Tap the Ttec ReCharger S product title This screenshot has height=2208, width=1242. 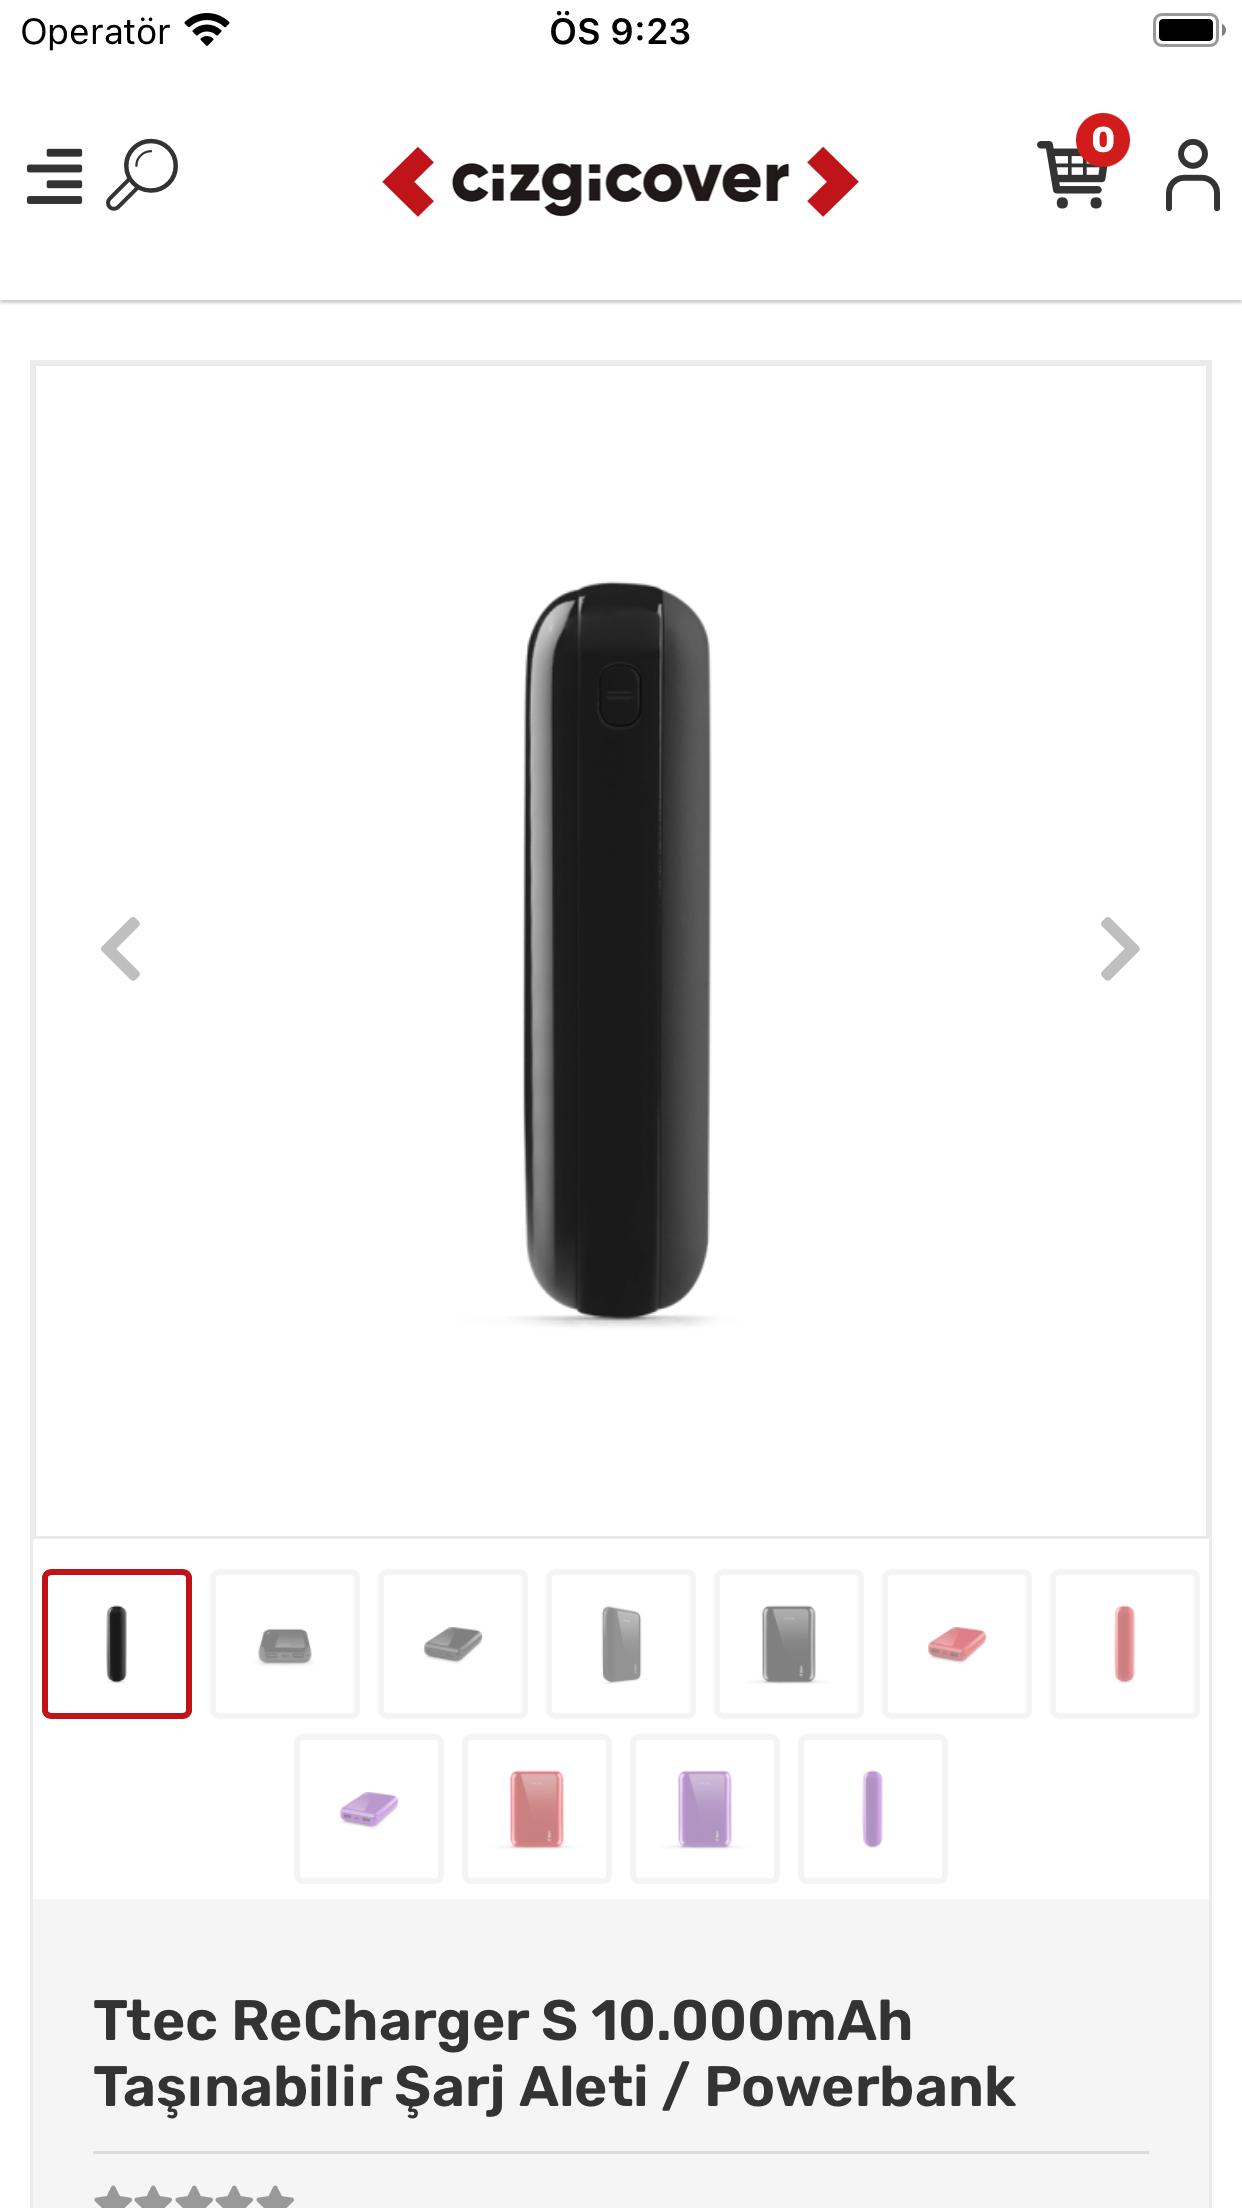coord(555,2053)
